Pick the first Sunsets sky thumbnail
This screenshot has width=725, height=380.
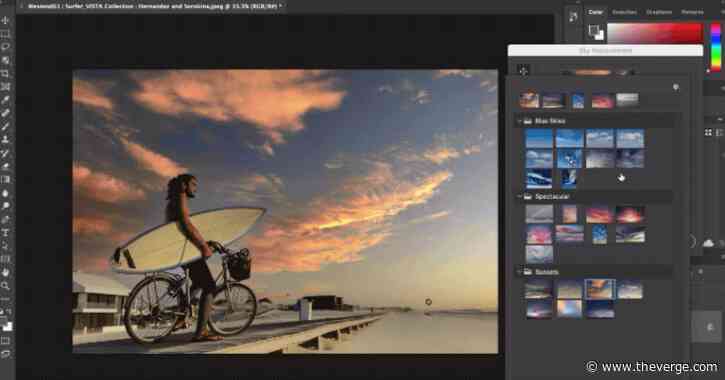[539, 290]
